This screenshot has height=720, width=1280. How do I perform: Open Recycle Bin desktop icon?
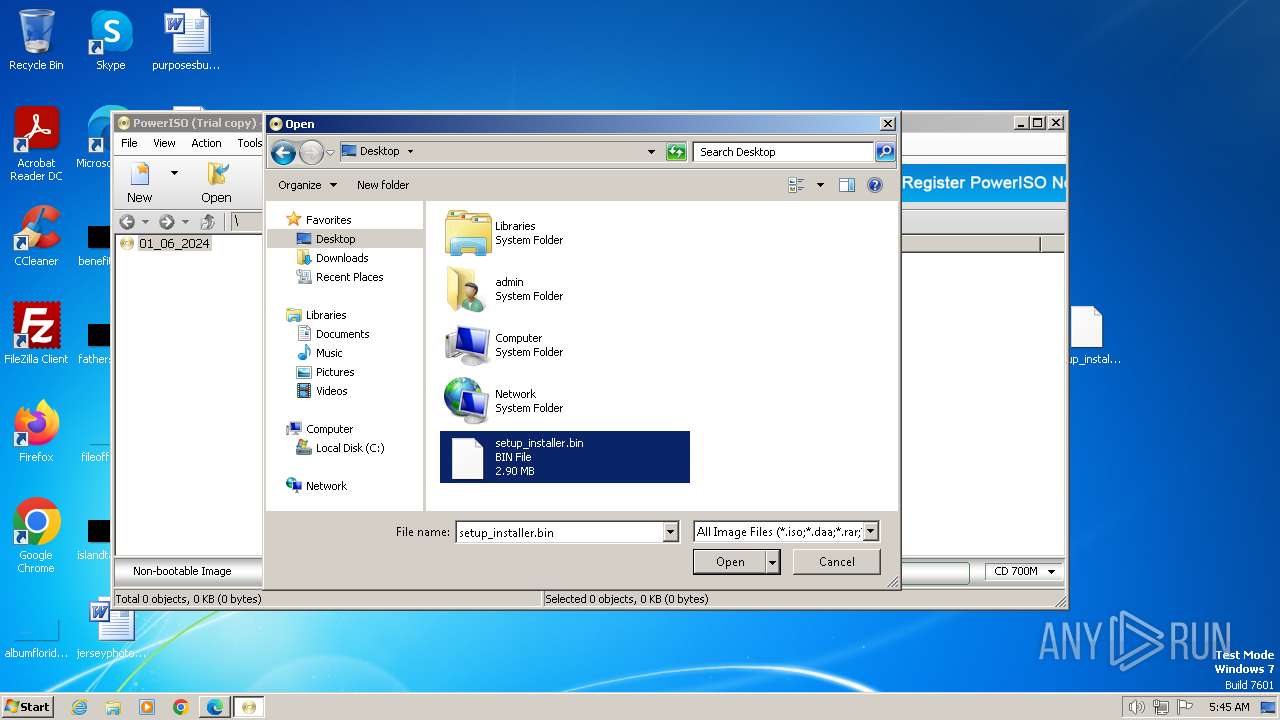tap(36, 40)
